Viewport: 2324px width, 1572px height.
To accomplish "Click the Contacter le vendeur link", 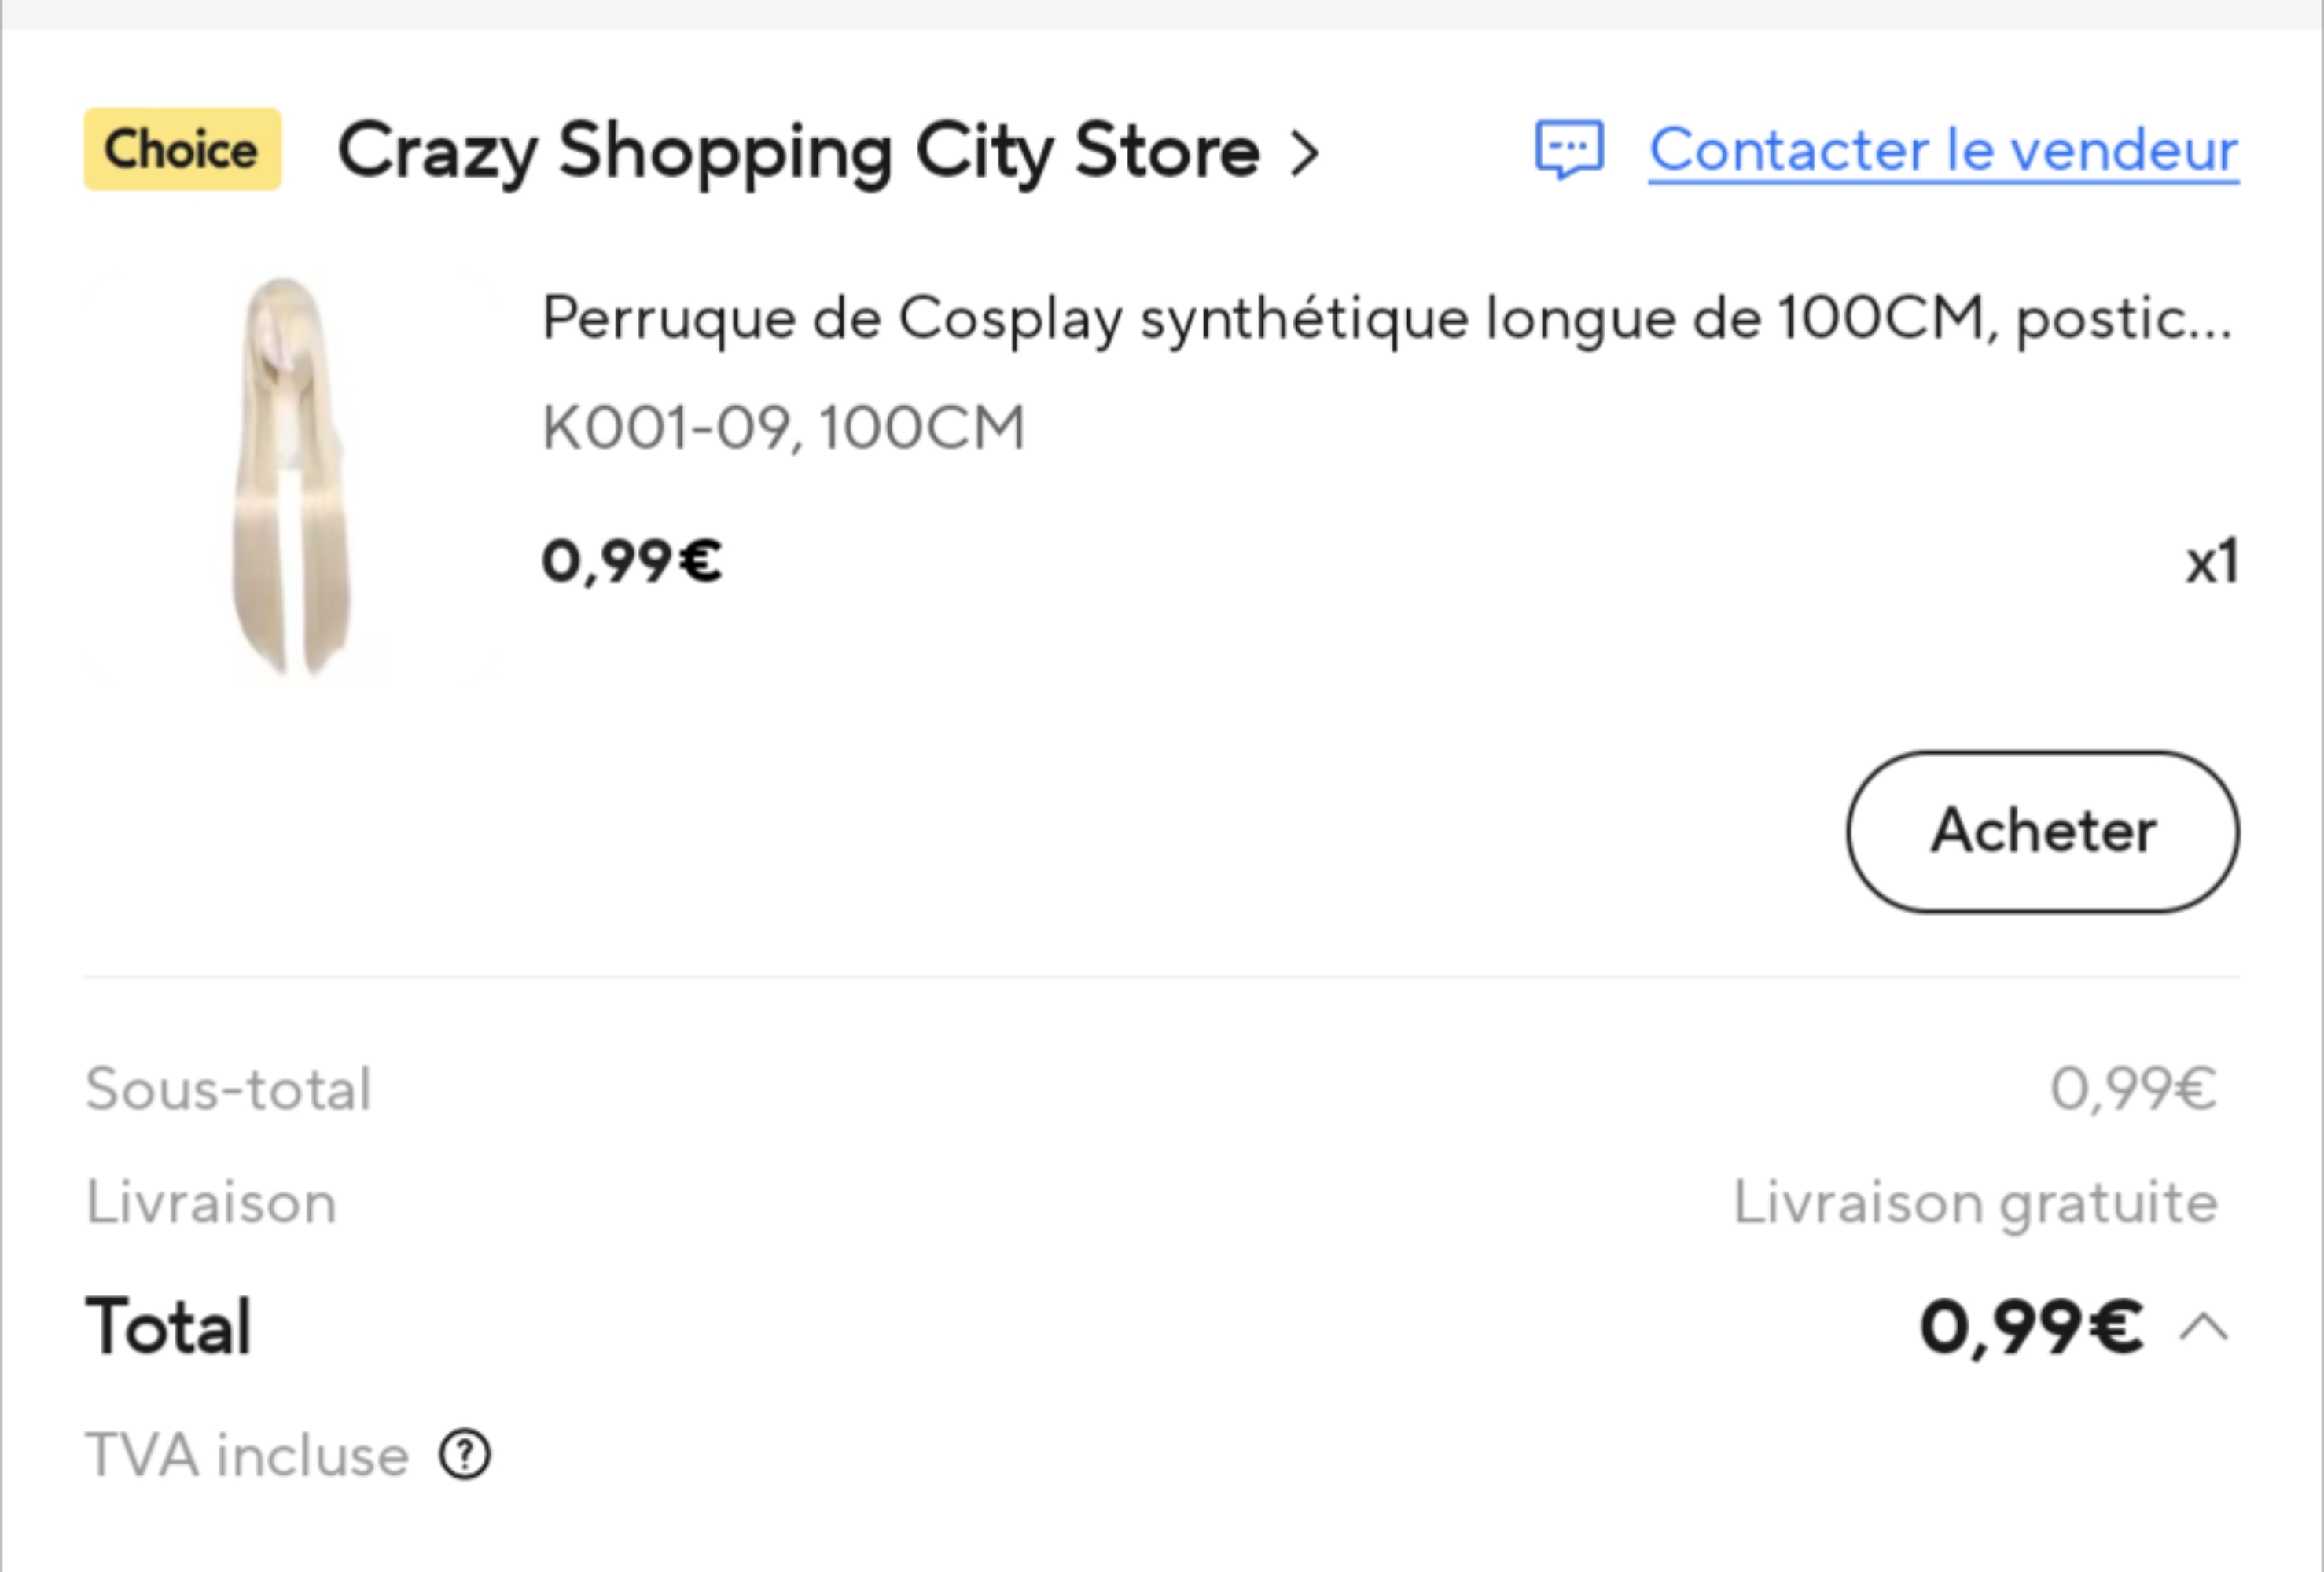I will 1943,151.
